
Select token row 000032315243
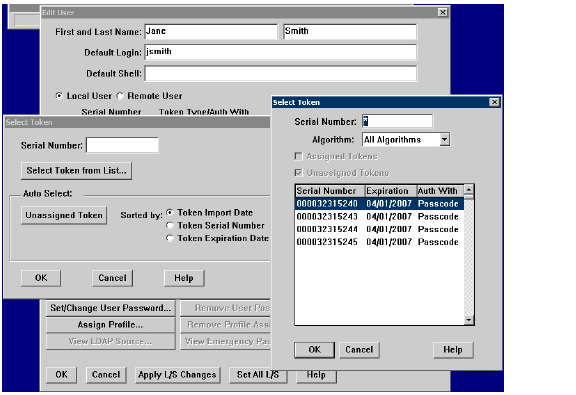379,216
